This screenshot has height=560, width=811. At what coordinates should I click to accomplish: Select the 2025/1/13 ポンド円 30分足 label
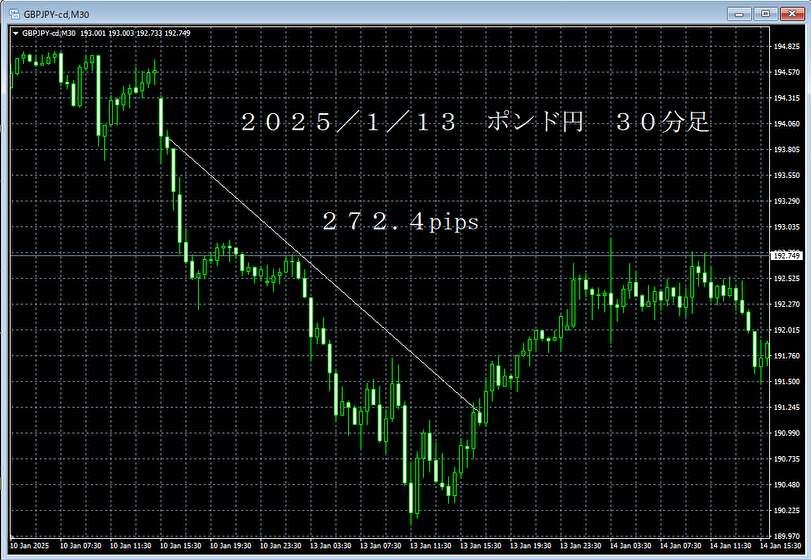tap(475, 123)
